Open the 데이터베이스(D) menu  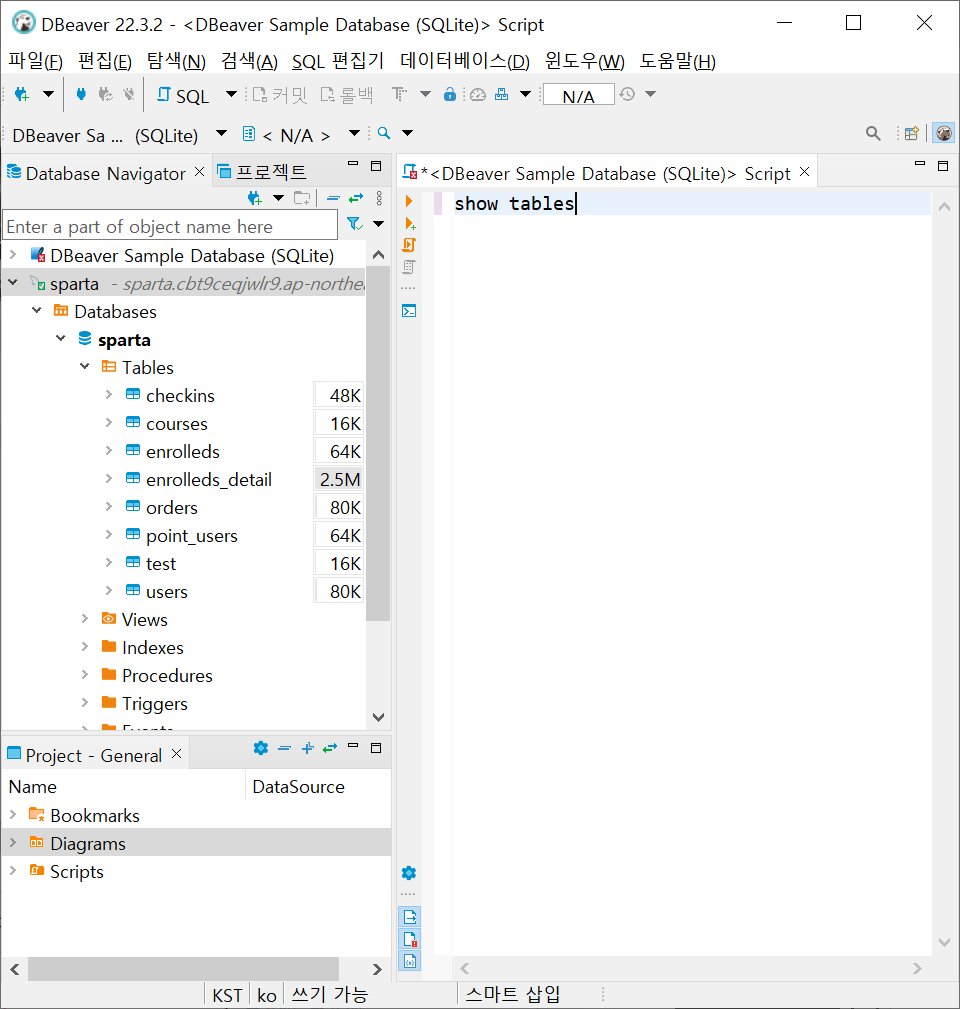tap(465, 61)
